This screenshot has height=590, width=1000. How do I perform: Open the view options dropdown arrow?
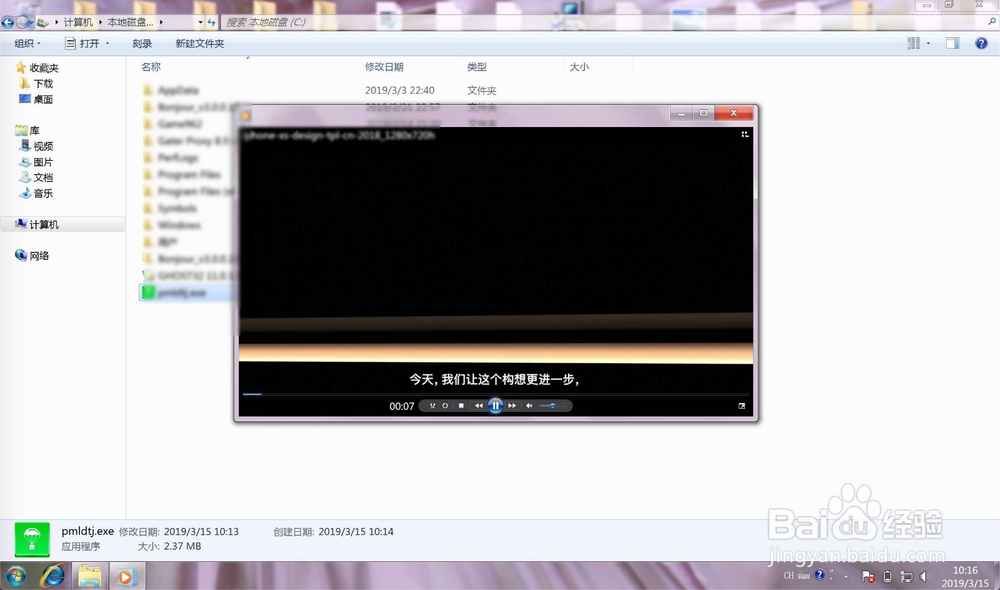coord(928,43)
